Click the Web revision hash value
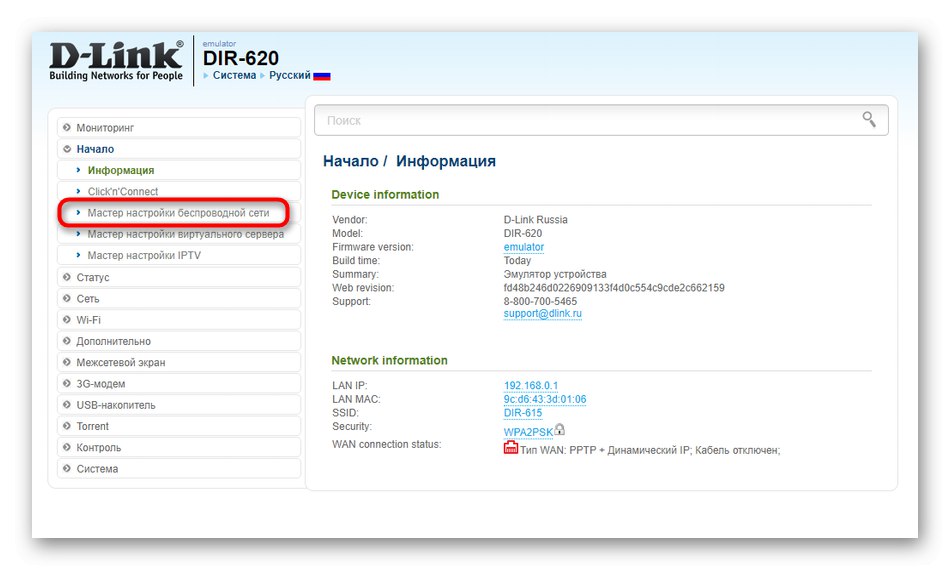Viewport: 950px width, 570px height. point(614,288)
